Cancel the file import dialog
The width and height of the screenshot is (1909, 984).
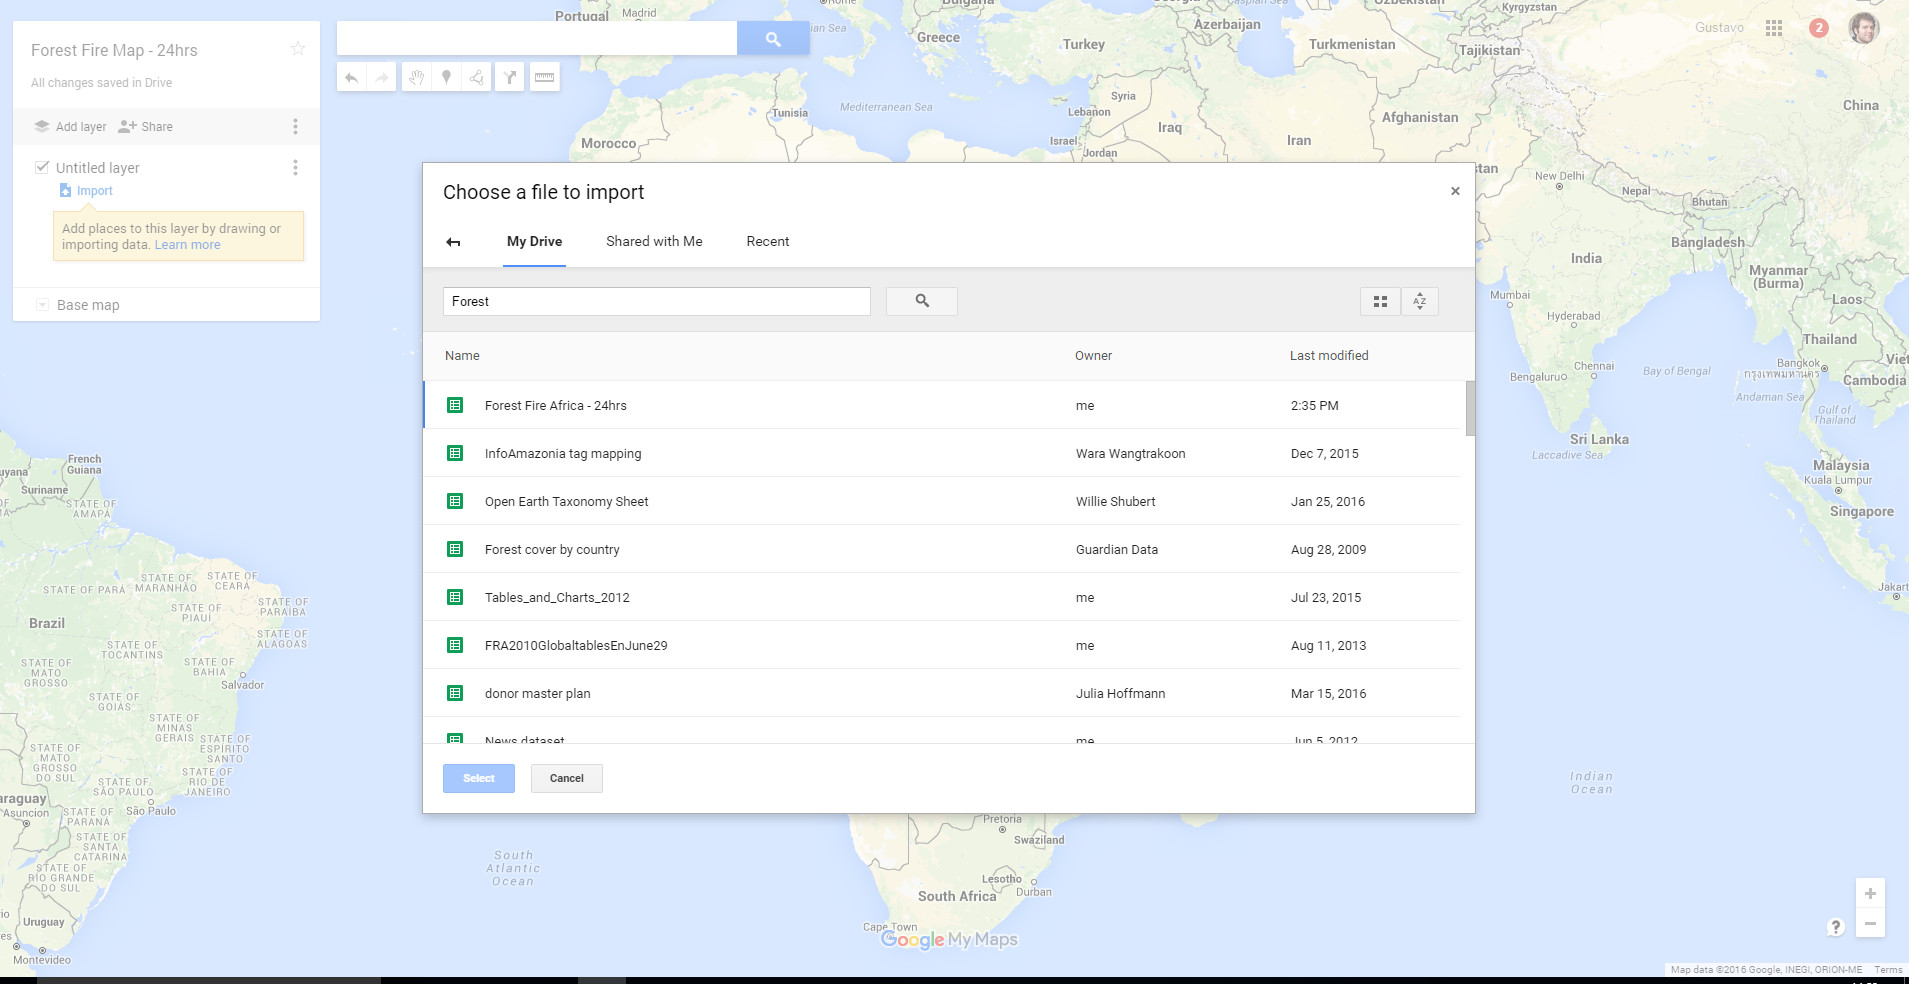coord(566,778)
